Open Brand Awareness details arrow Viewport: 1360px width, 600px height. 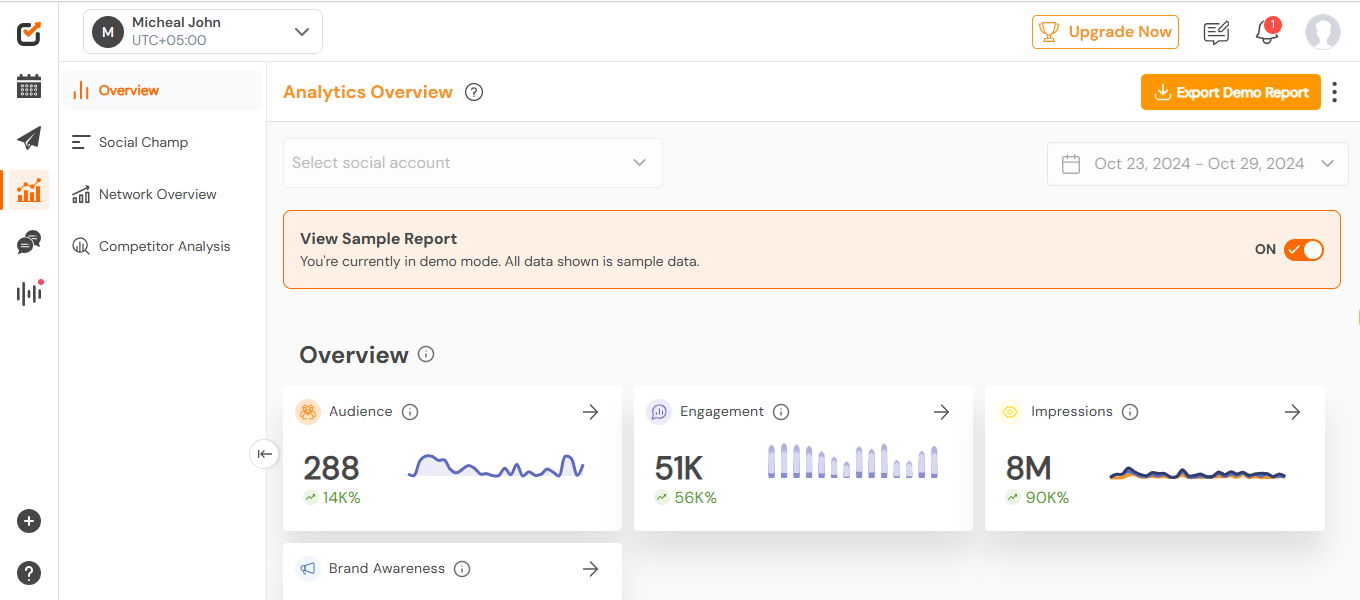590,569
